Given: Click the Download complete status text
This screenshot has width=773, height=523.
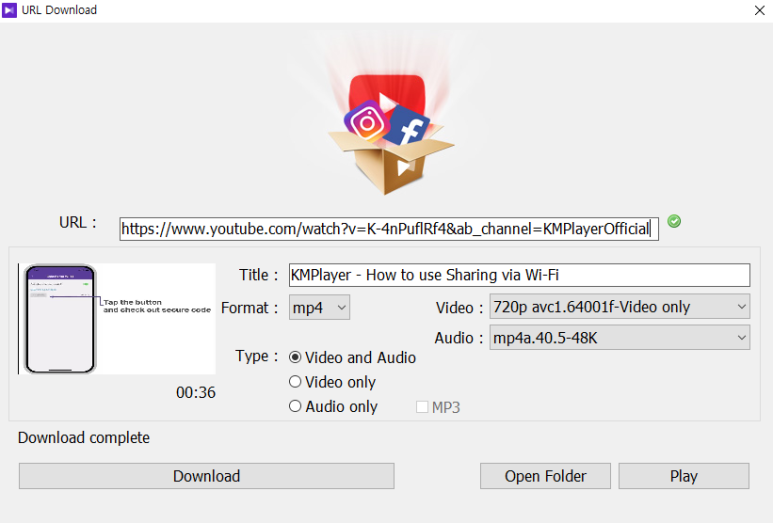Looking at the screenshot, I should tap(84, 438).
